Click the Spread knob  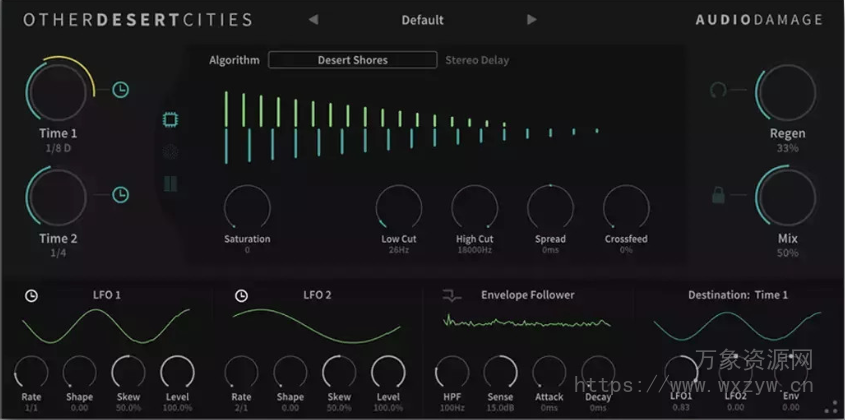[x=550, y=208]
